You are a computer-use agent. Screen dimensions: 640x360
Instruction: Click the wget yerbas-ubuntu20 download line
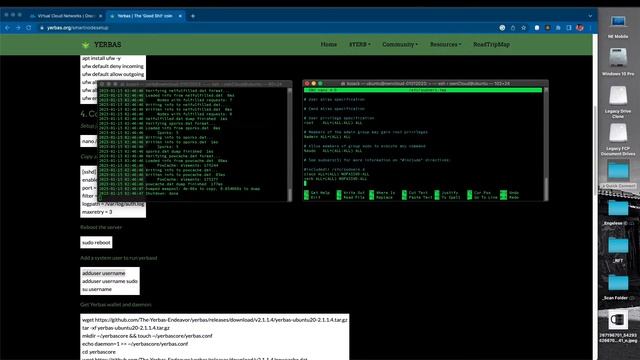click(215, 320)
